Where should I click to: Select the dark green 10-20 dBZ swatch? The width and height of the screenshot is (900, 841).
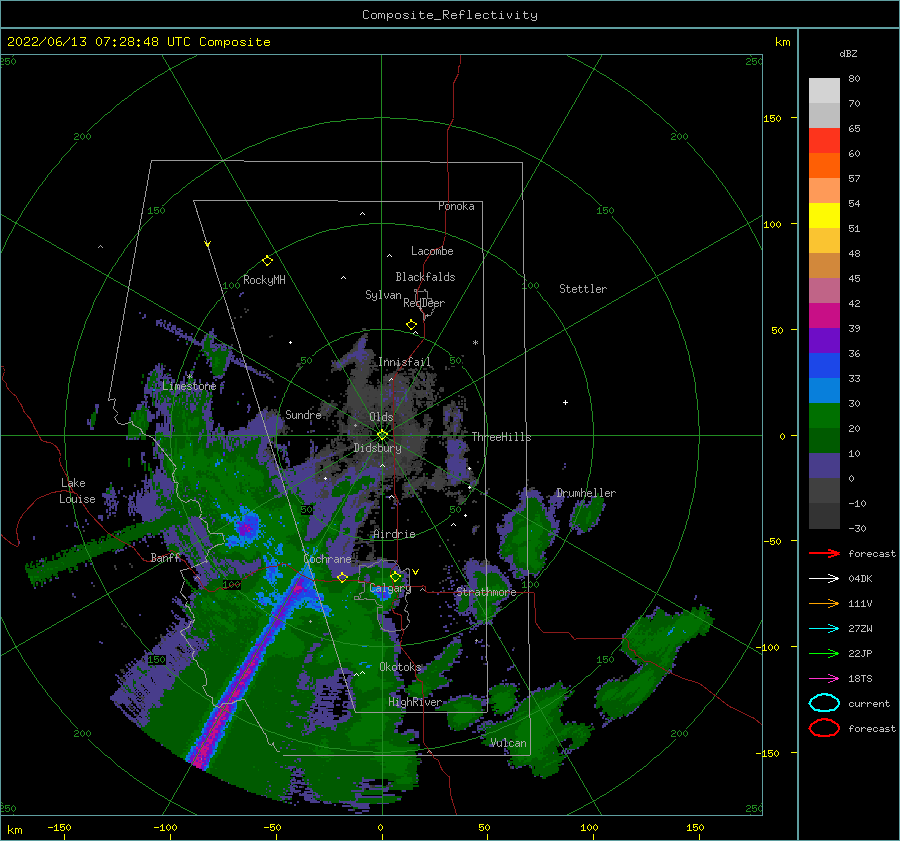click(824, 440)
